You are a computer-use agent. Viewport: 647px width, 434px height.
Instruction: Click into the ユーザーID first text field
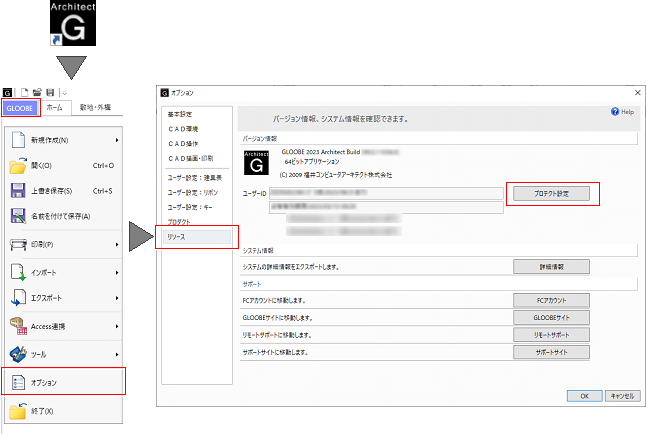point(386,193)
